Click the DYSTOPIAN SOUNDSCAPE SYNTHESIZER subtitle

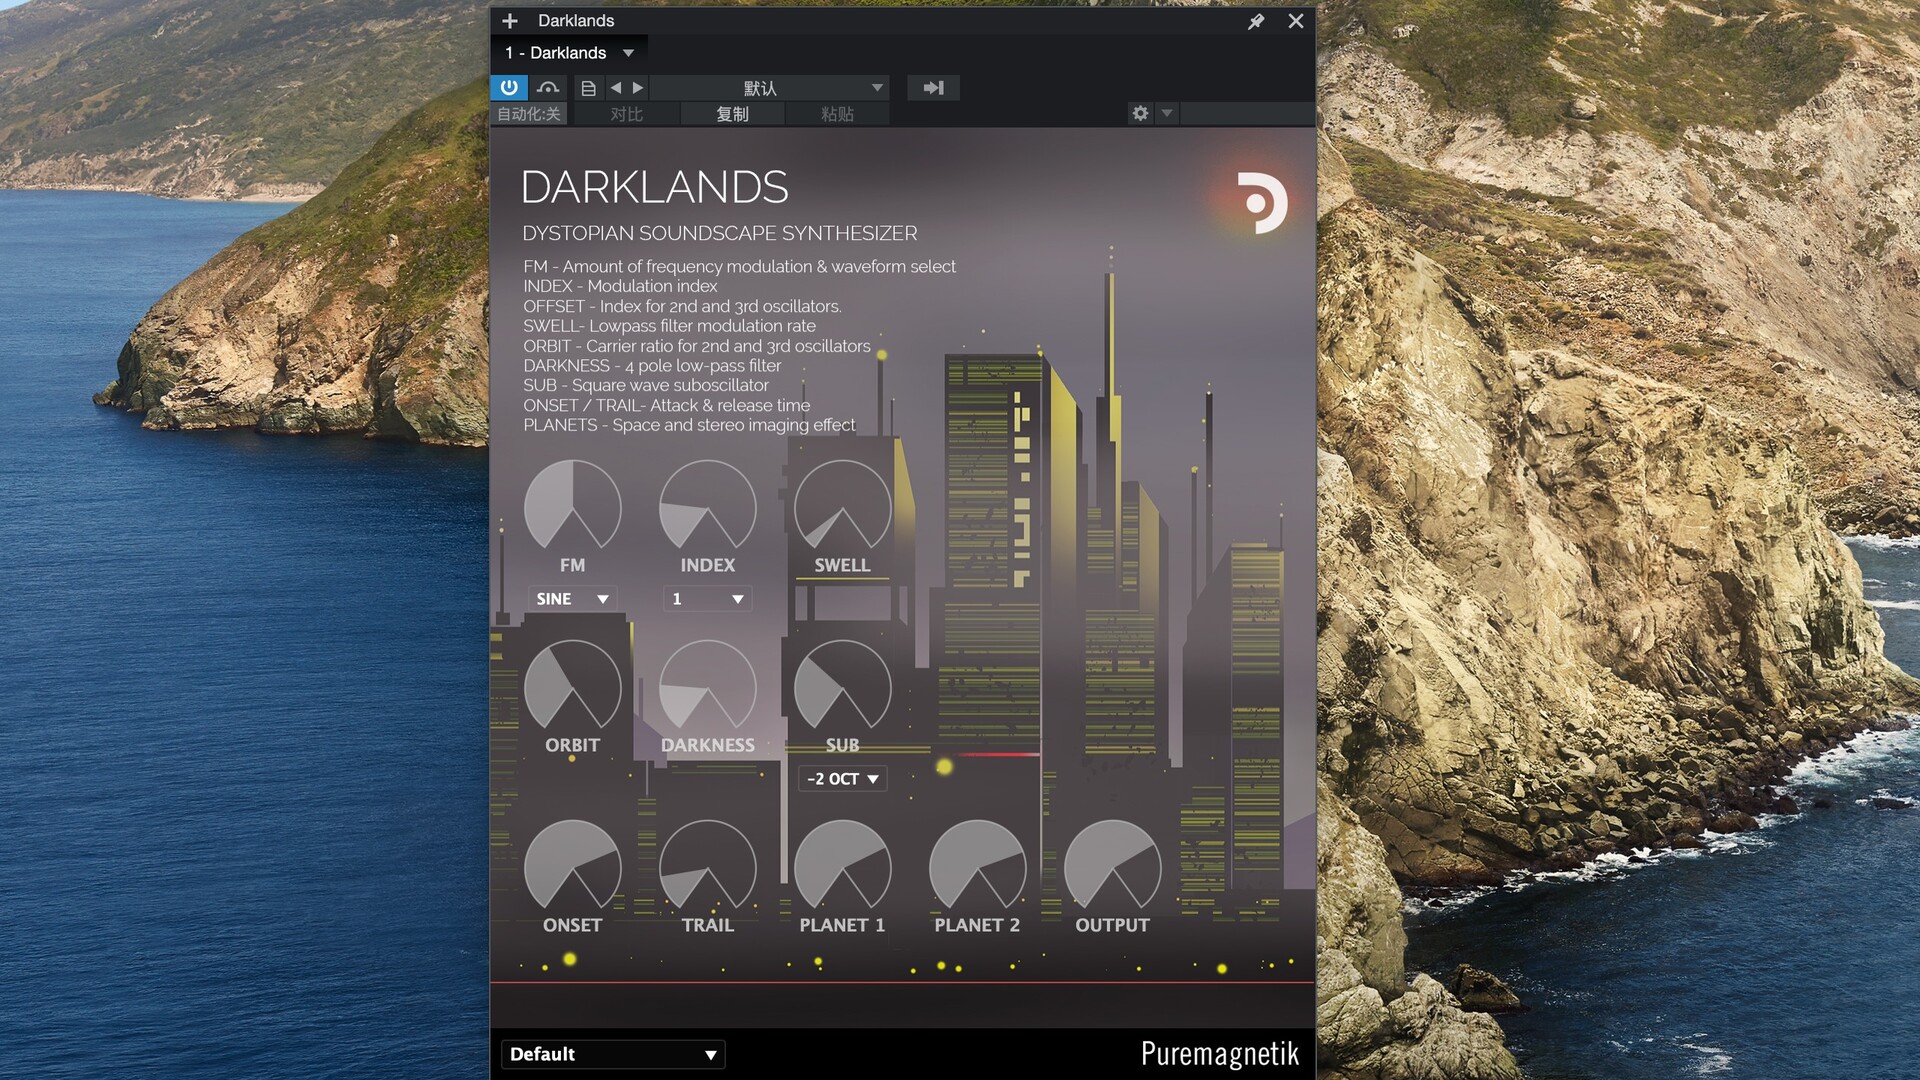point(720,233)
